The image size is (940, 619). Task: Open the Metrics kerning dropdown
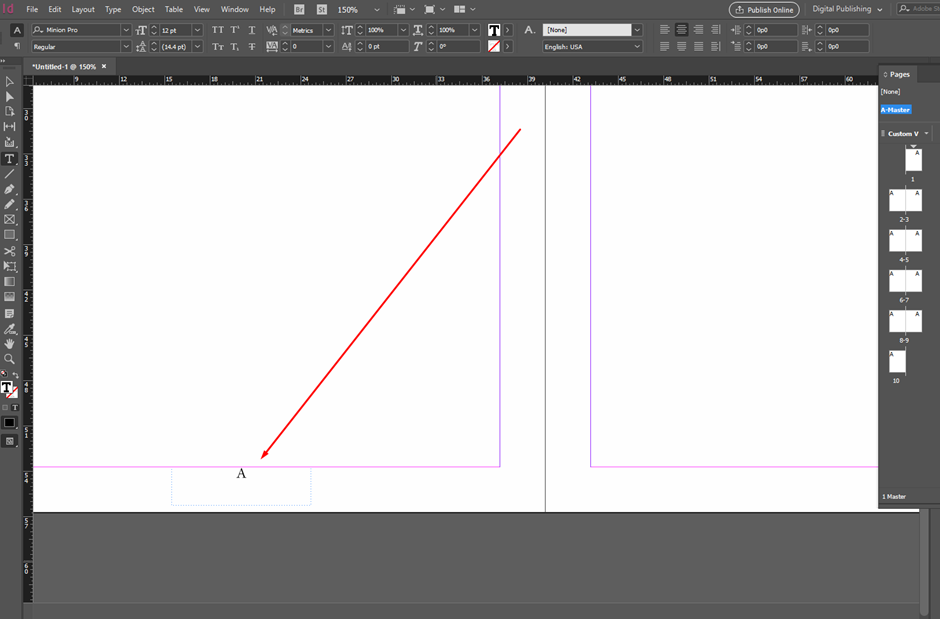click(x=328, y=30)
